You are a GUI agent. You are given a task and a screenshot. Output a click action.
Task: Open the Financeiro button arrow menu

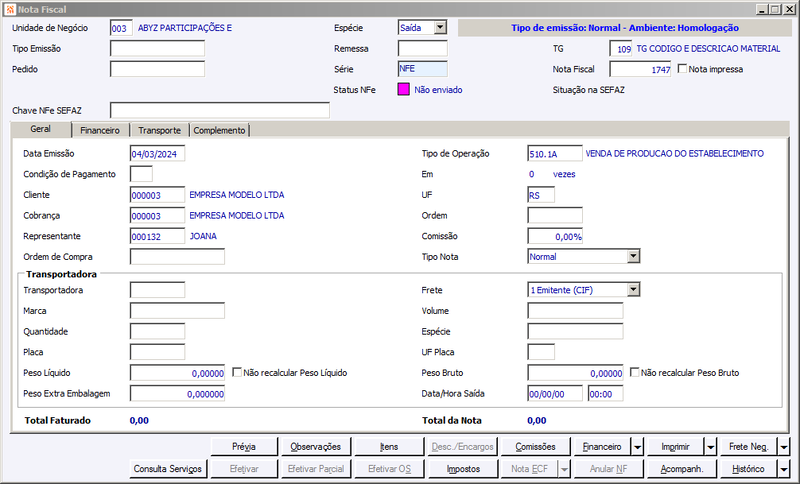click(x=638, y=447)
